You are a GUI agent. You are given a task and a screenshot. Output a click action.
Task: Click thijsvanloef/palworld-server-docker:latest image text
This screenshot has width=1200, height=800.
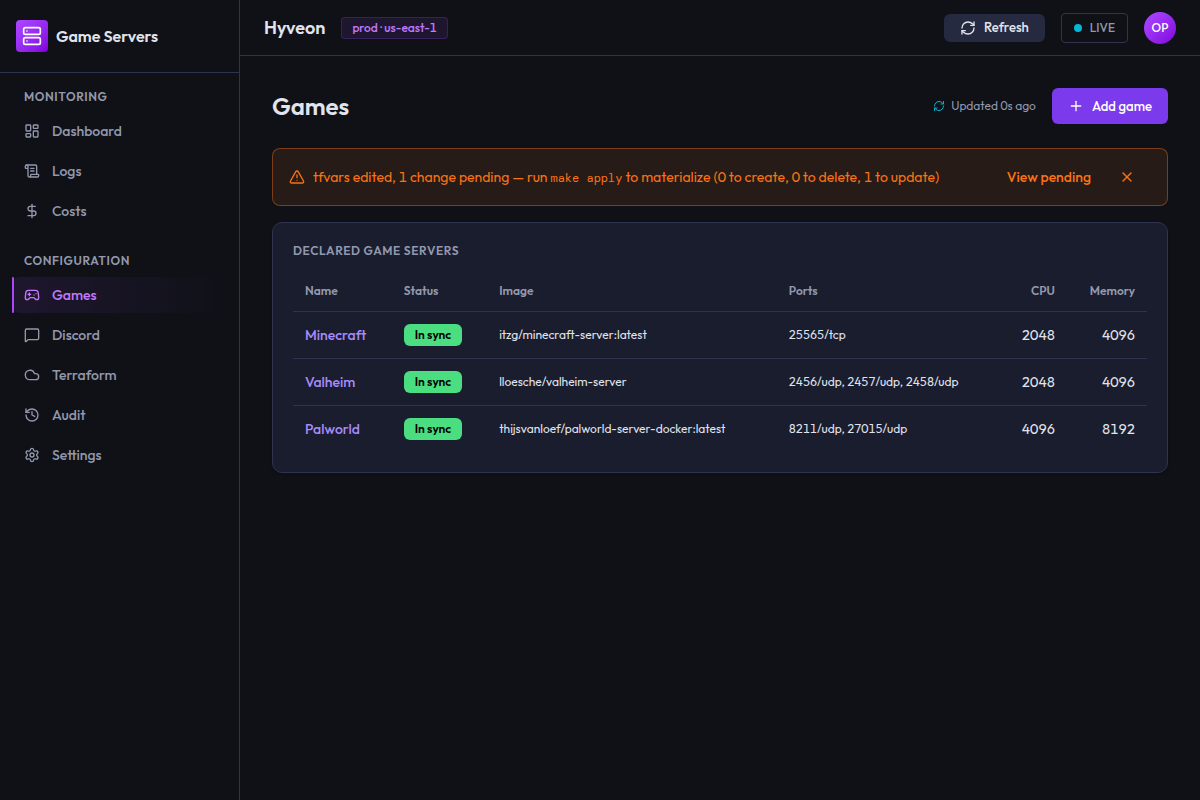(612, 429)
